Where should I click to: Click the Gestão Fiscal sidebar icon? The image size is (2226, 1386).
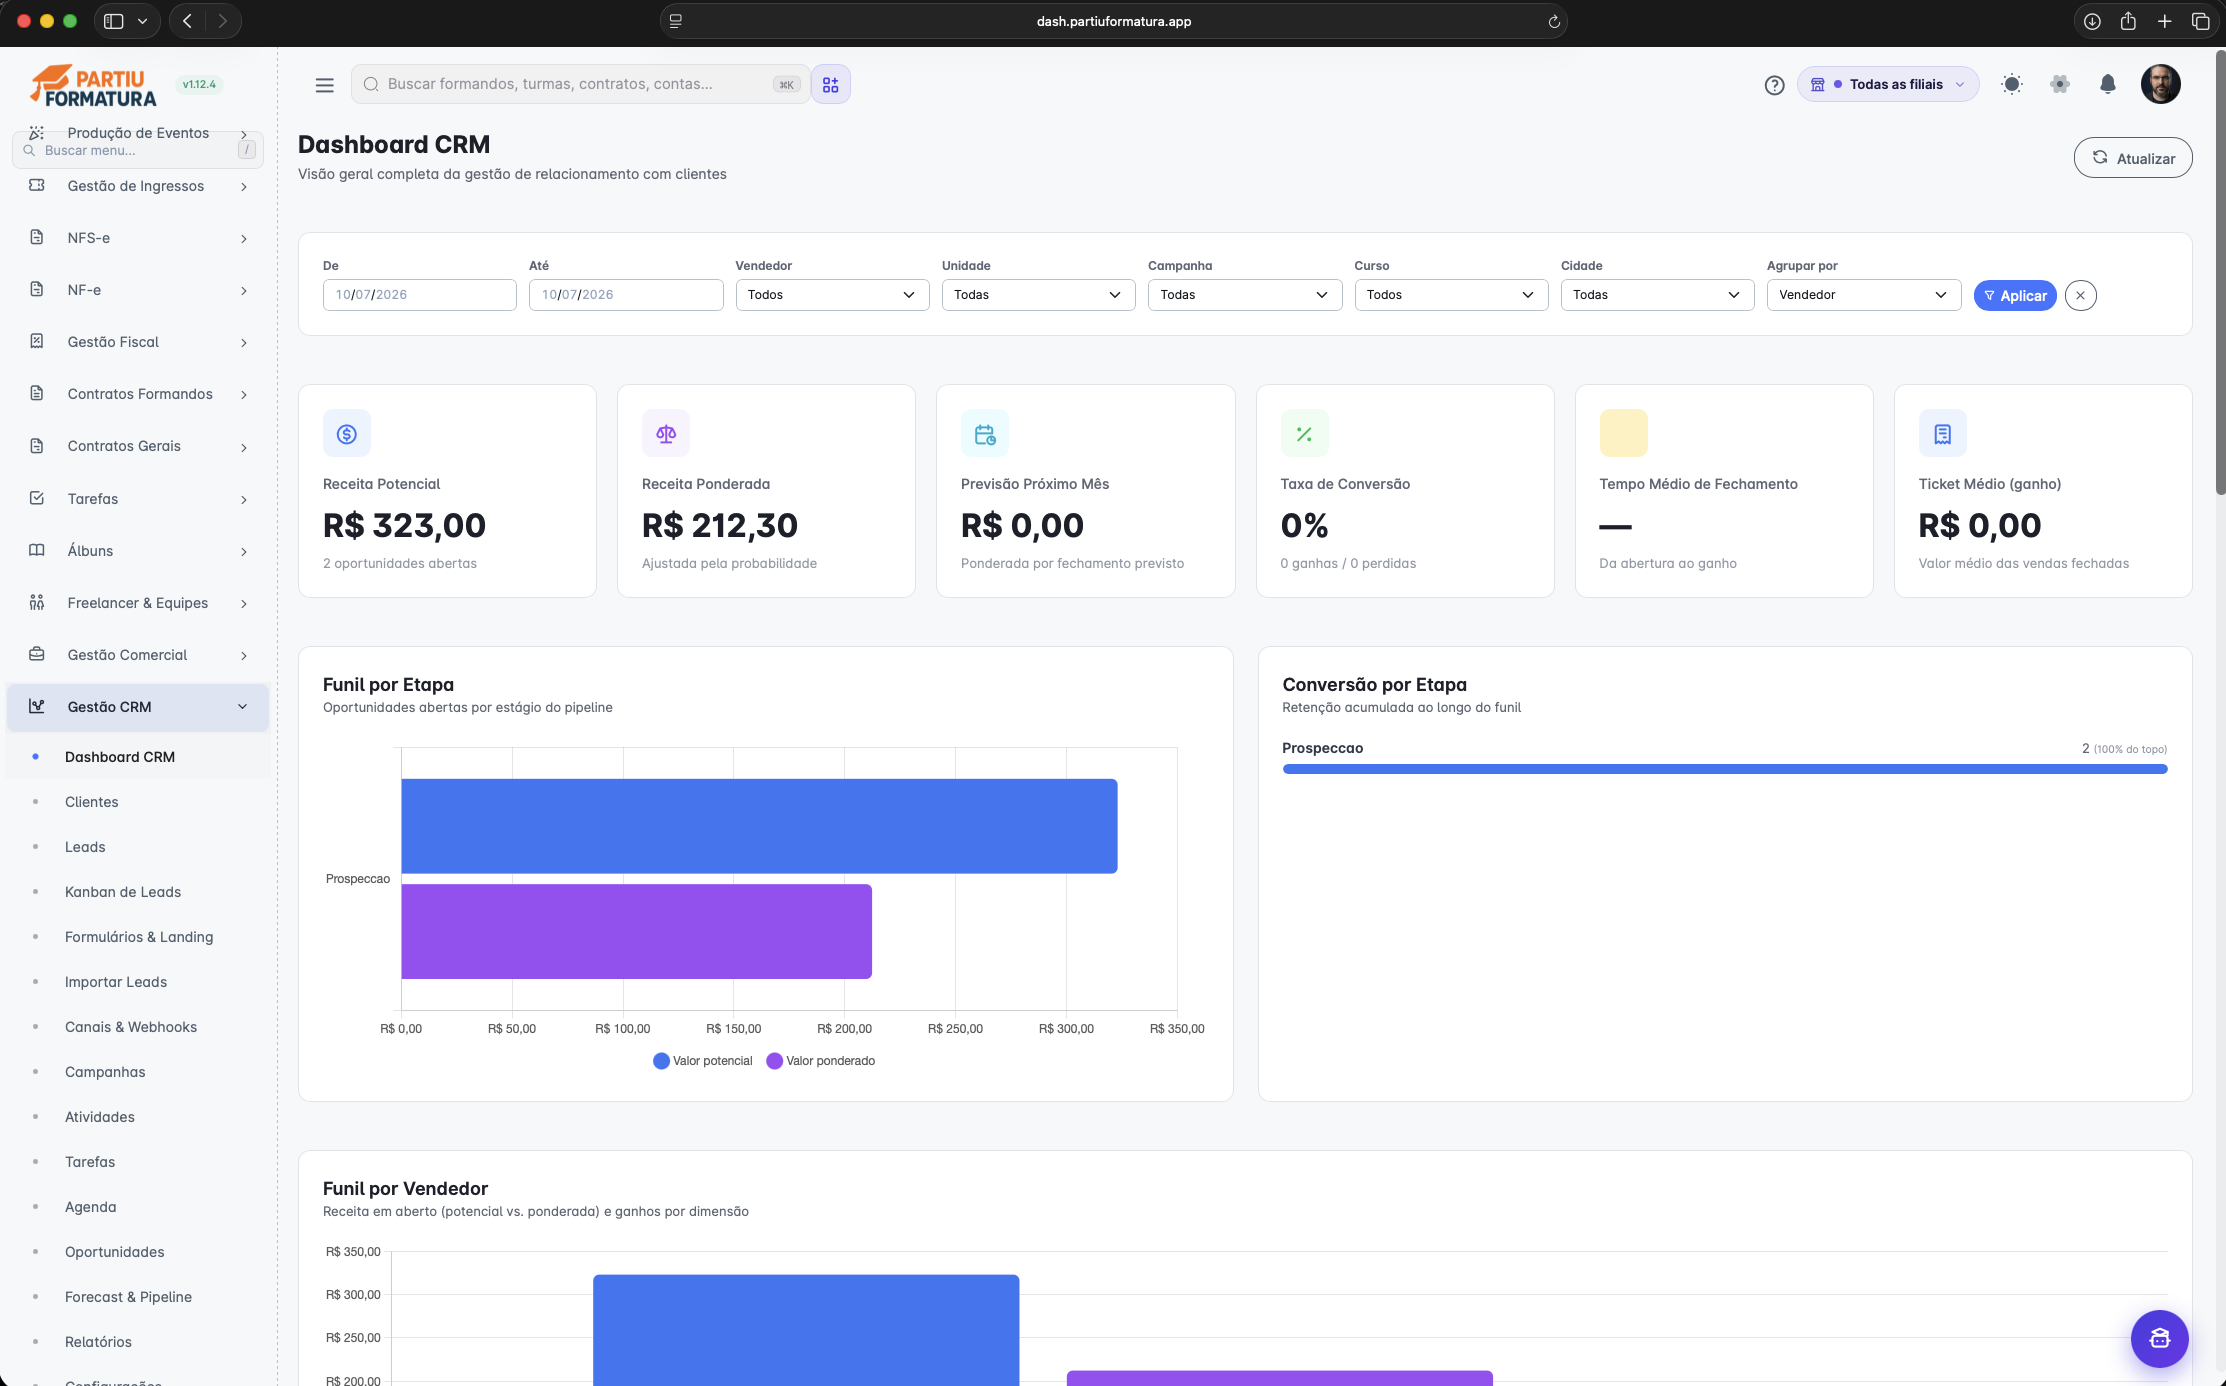coord(37,341)
